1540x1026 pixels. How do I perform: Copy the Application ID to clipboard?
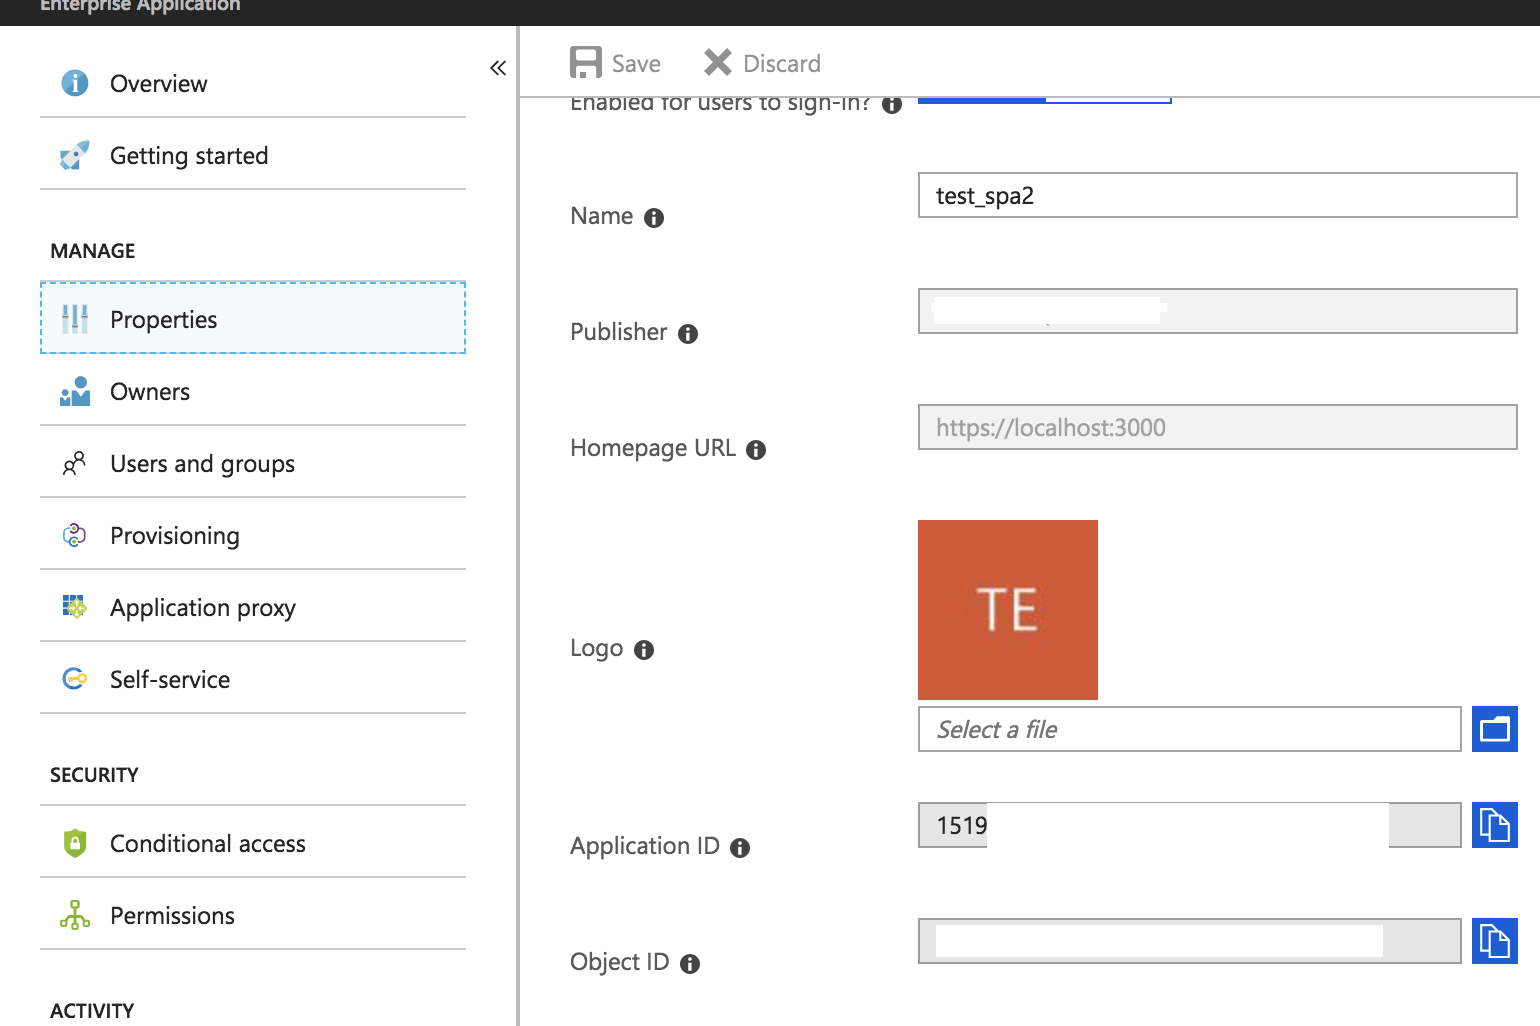click(1495, 825)
